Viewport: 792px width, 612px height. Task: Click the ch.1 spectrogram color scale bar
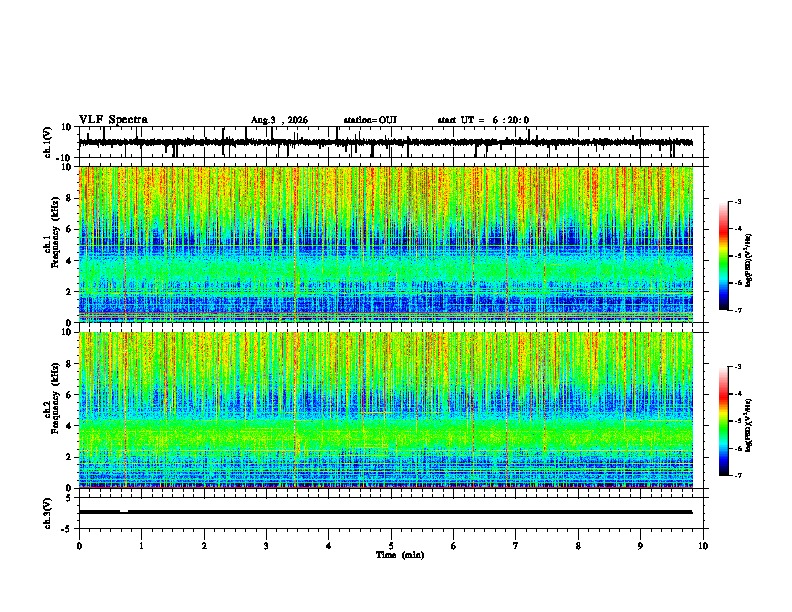pyautogui.click(x=724, y=256)
